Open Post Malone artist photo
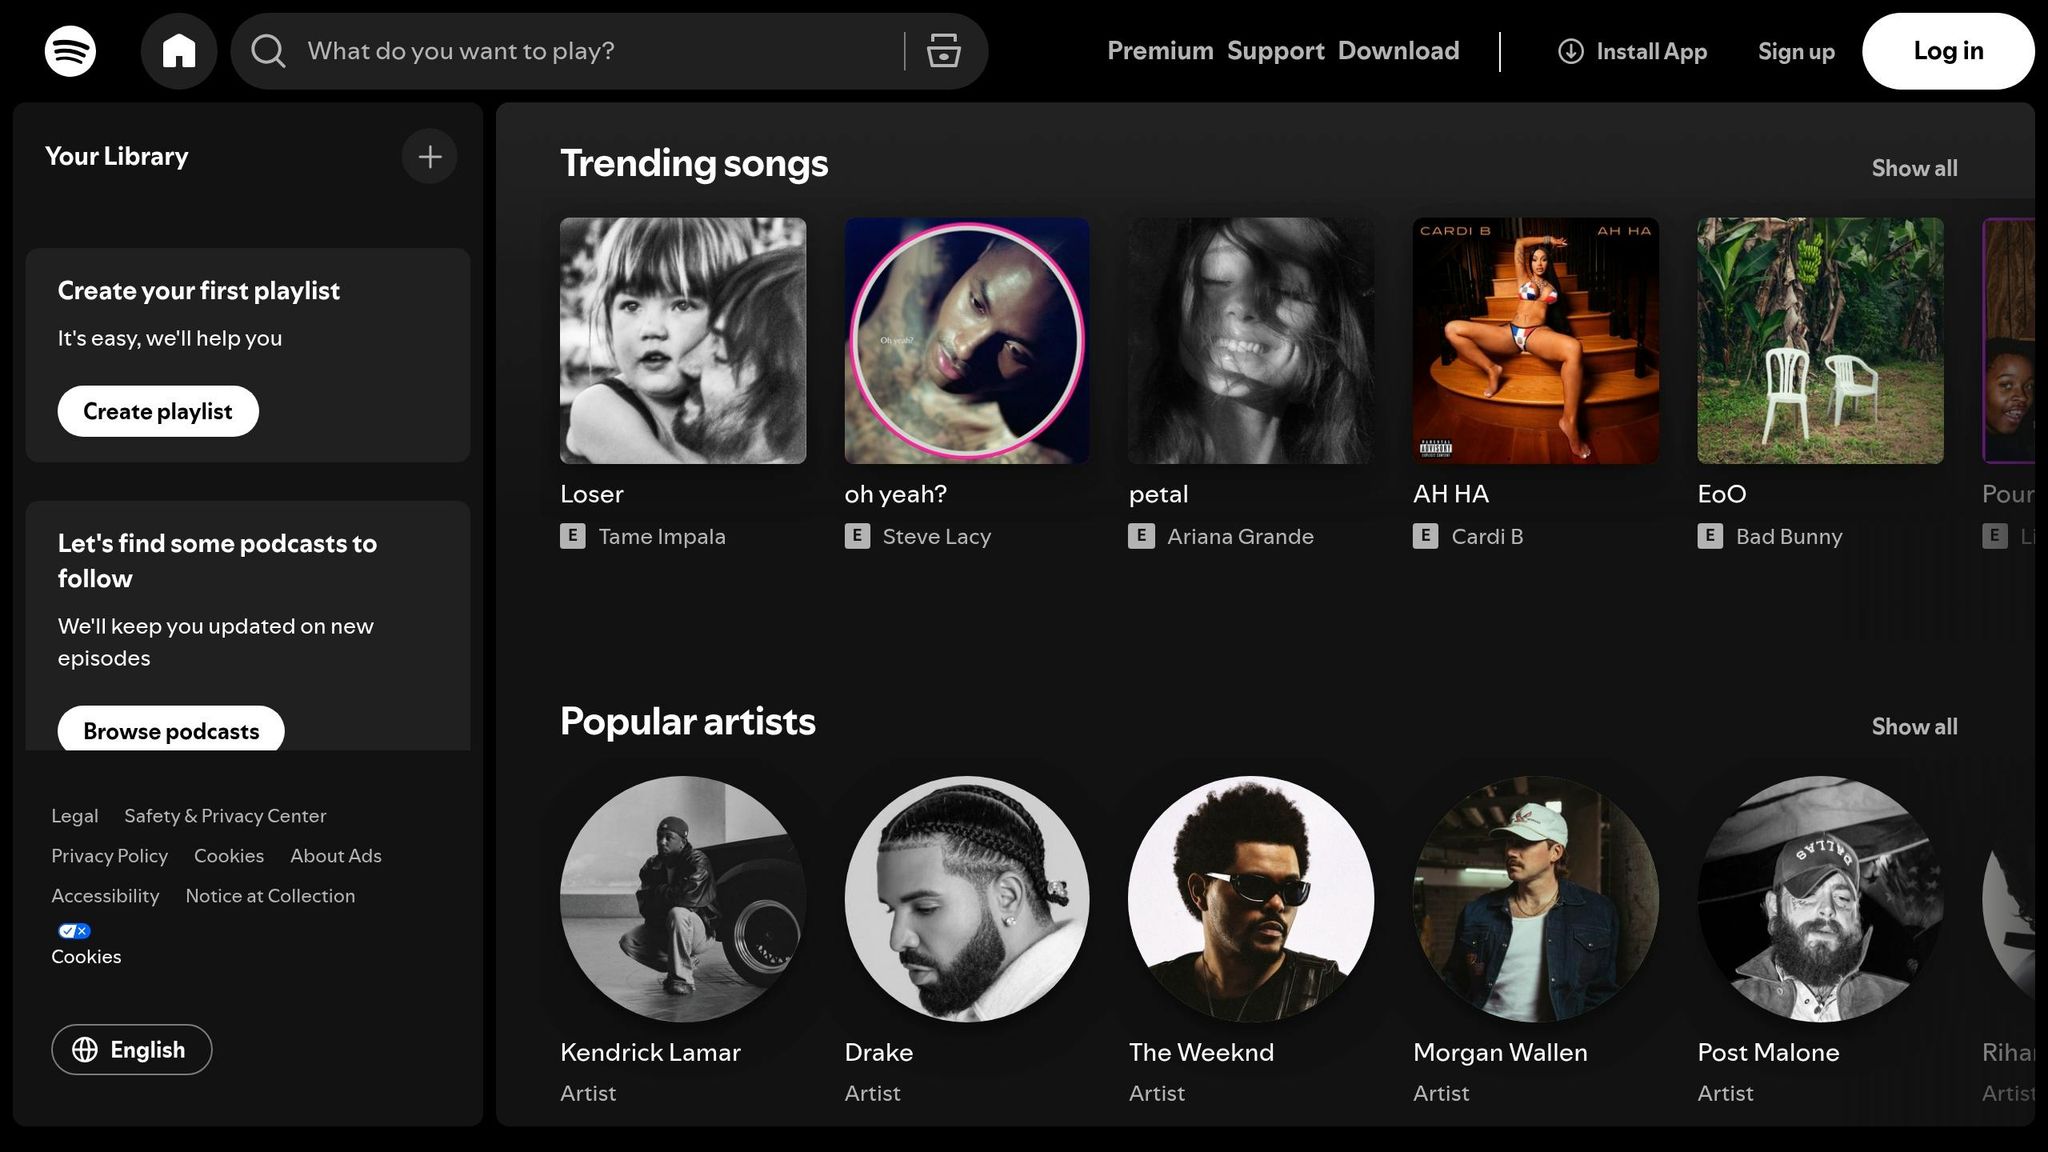Viewport: 2048px width, 1152px height. pyautogui.click(x=1820, y=899)
